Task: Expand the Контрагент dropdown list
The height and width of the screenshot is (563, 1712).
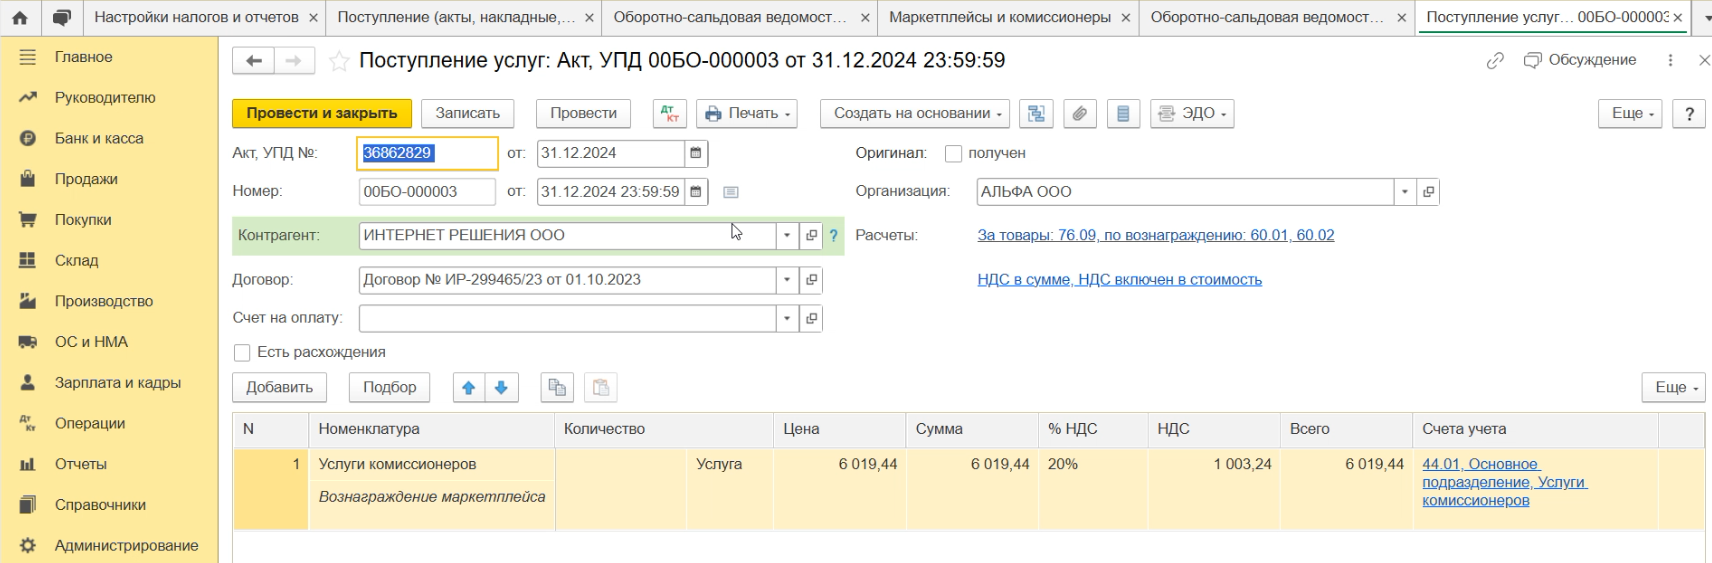Action: 787,236
